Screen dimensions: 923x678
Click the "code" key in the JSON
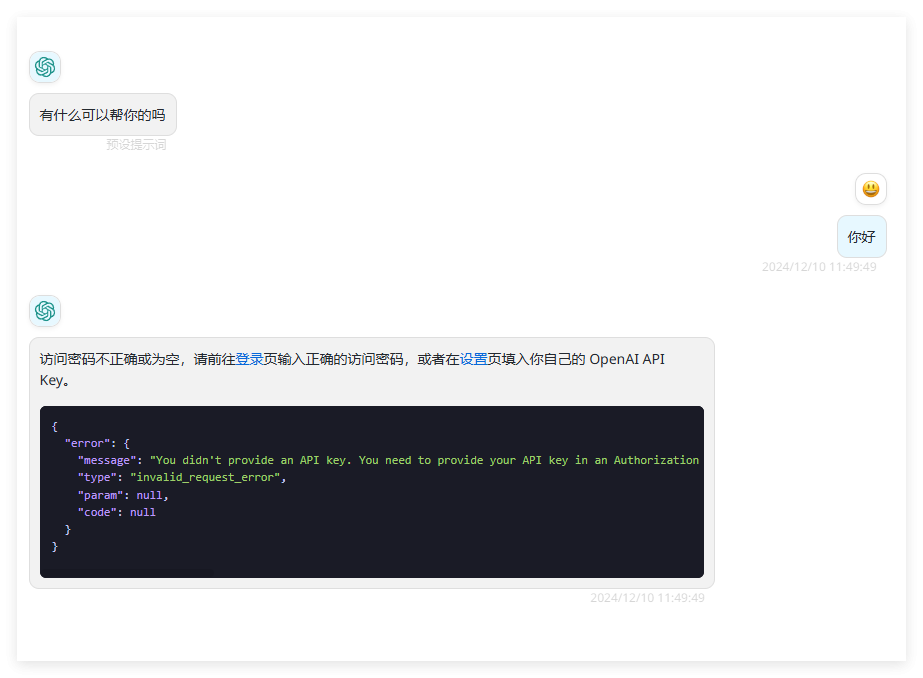click(97, 512)
